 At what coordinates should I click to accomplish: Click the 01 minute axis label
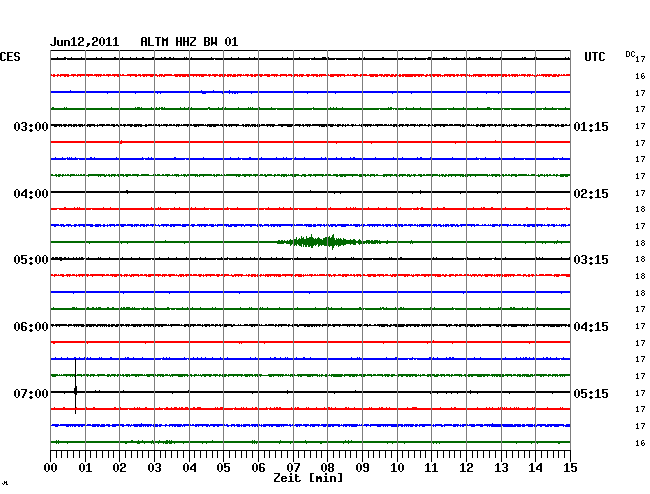coord(85,468)
